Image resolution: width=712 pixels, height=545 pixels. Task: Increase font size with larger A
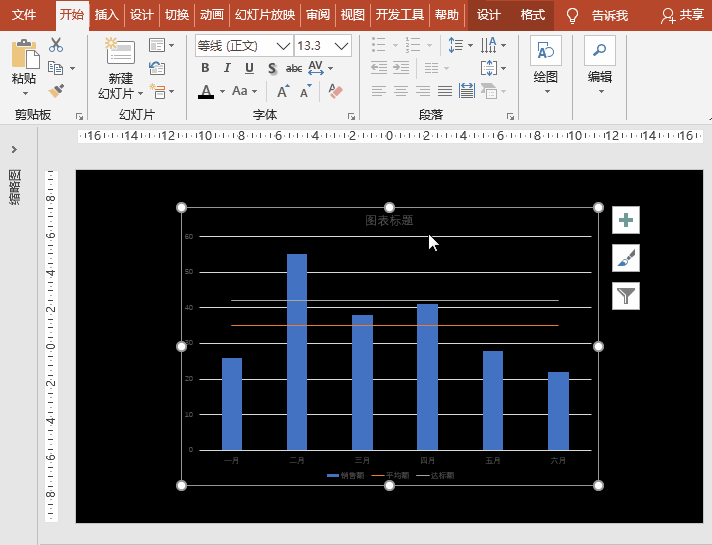tap(283, 91)
